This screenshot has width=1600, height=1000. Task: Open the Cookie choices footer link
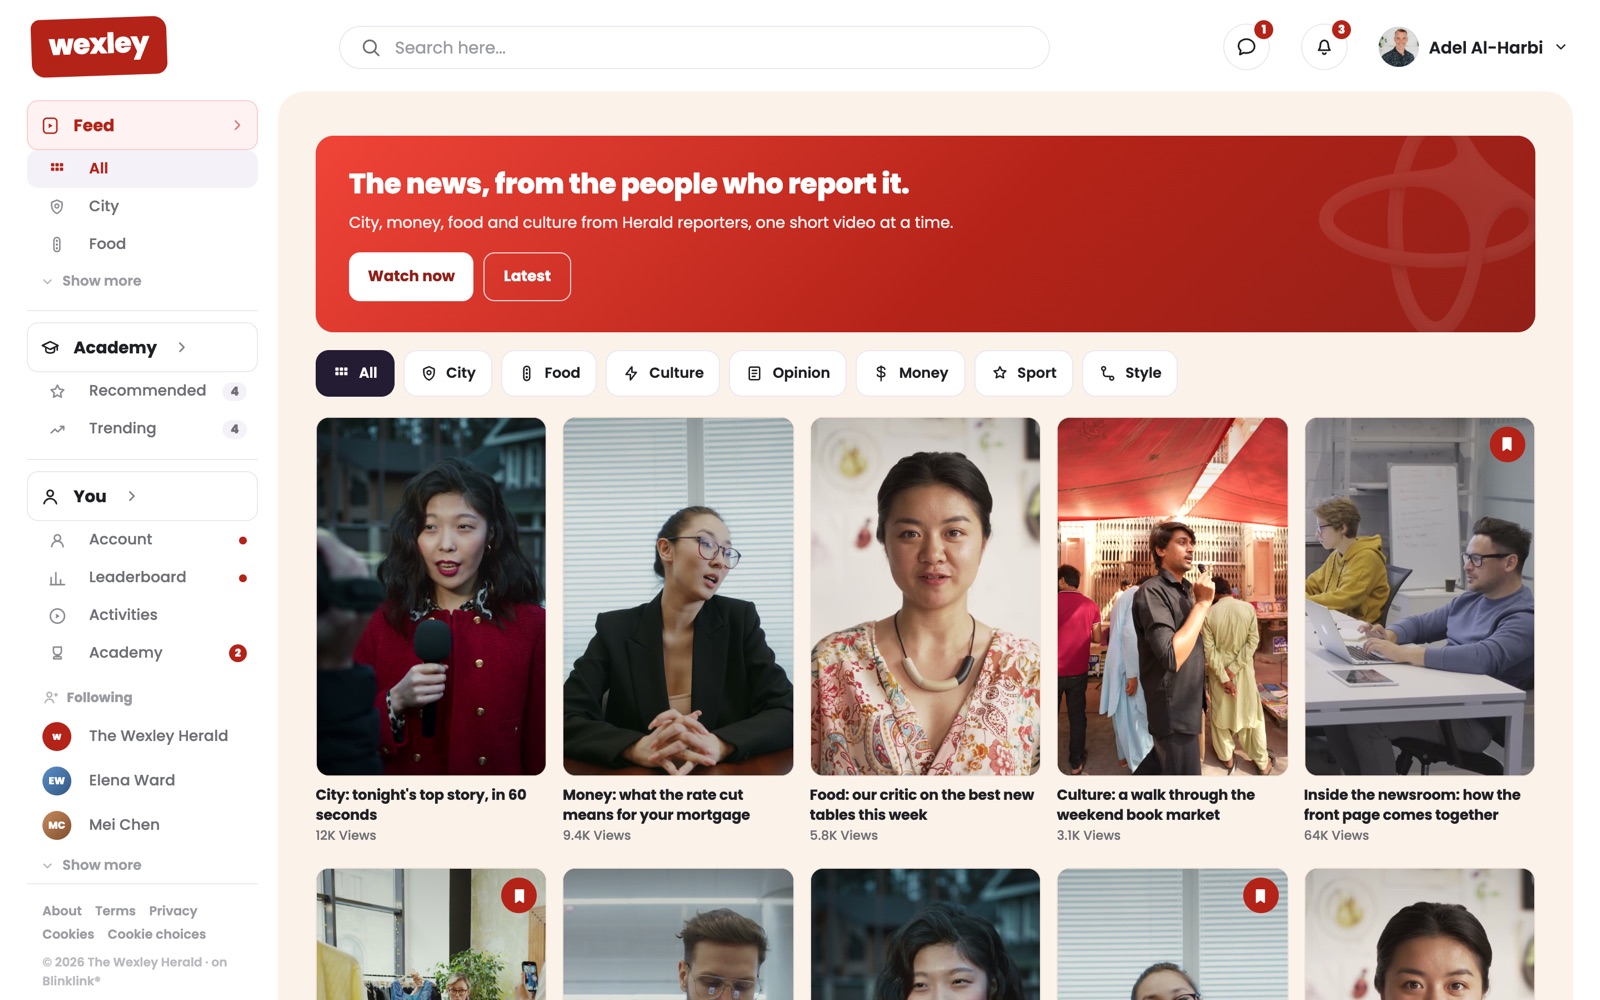[x=157, y=934]
